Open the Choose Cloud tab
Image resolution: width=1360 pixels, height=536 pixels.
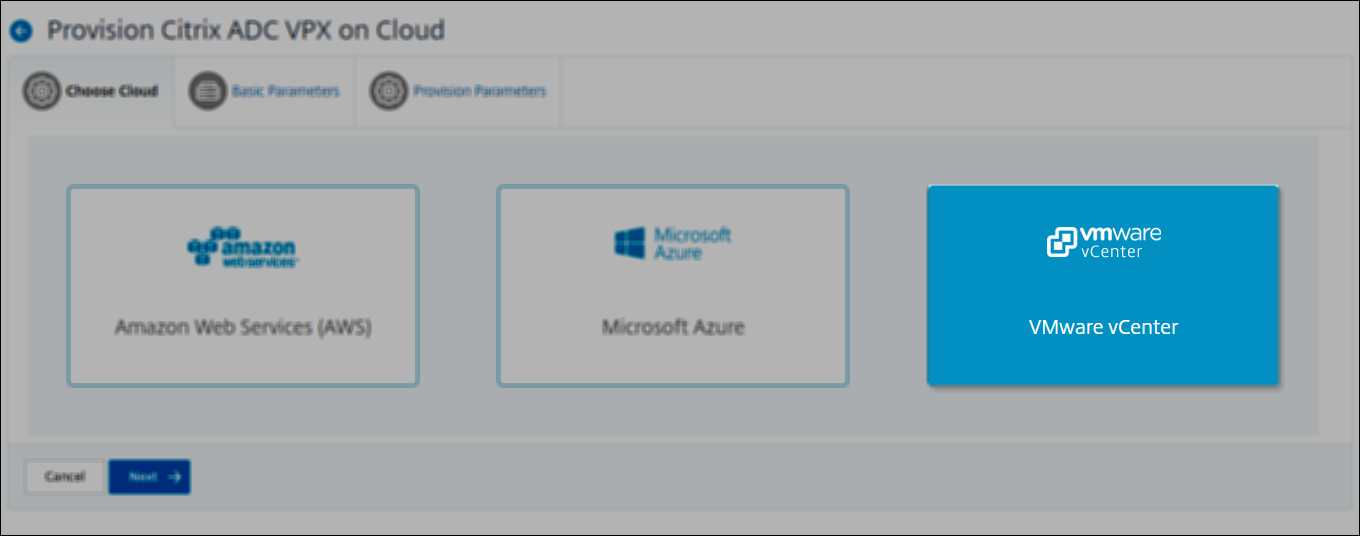[x=92, y=91]
